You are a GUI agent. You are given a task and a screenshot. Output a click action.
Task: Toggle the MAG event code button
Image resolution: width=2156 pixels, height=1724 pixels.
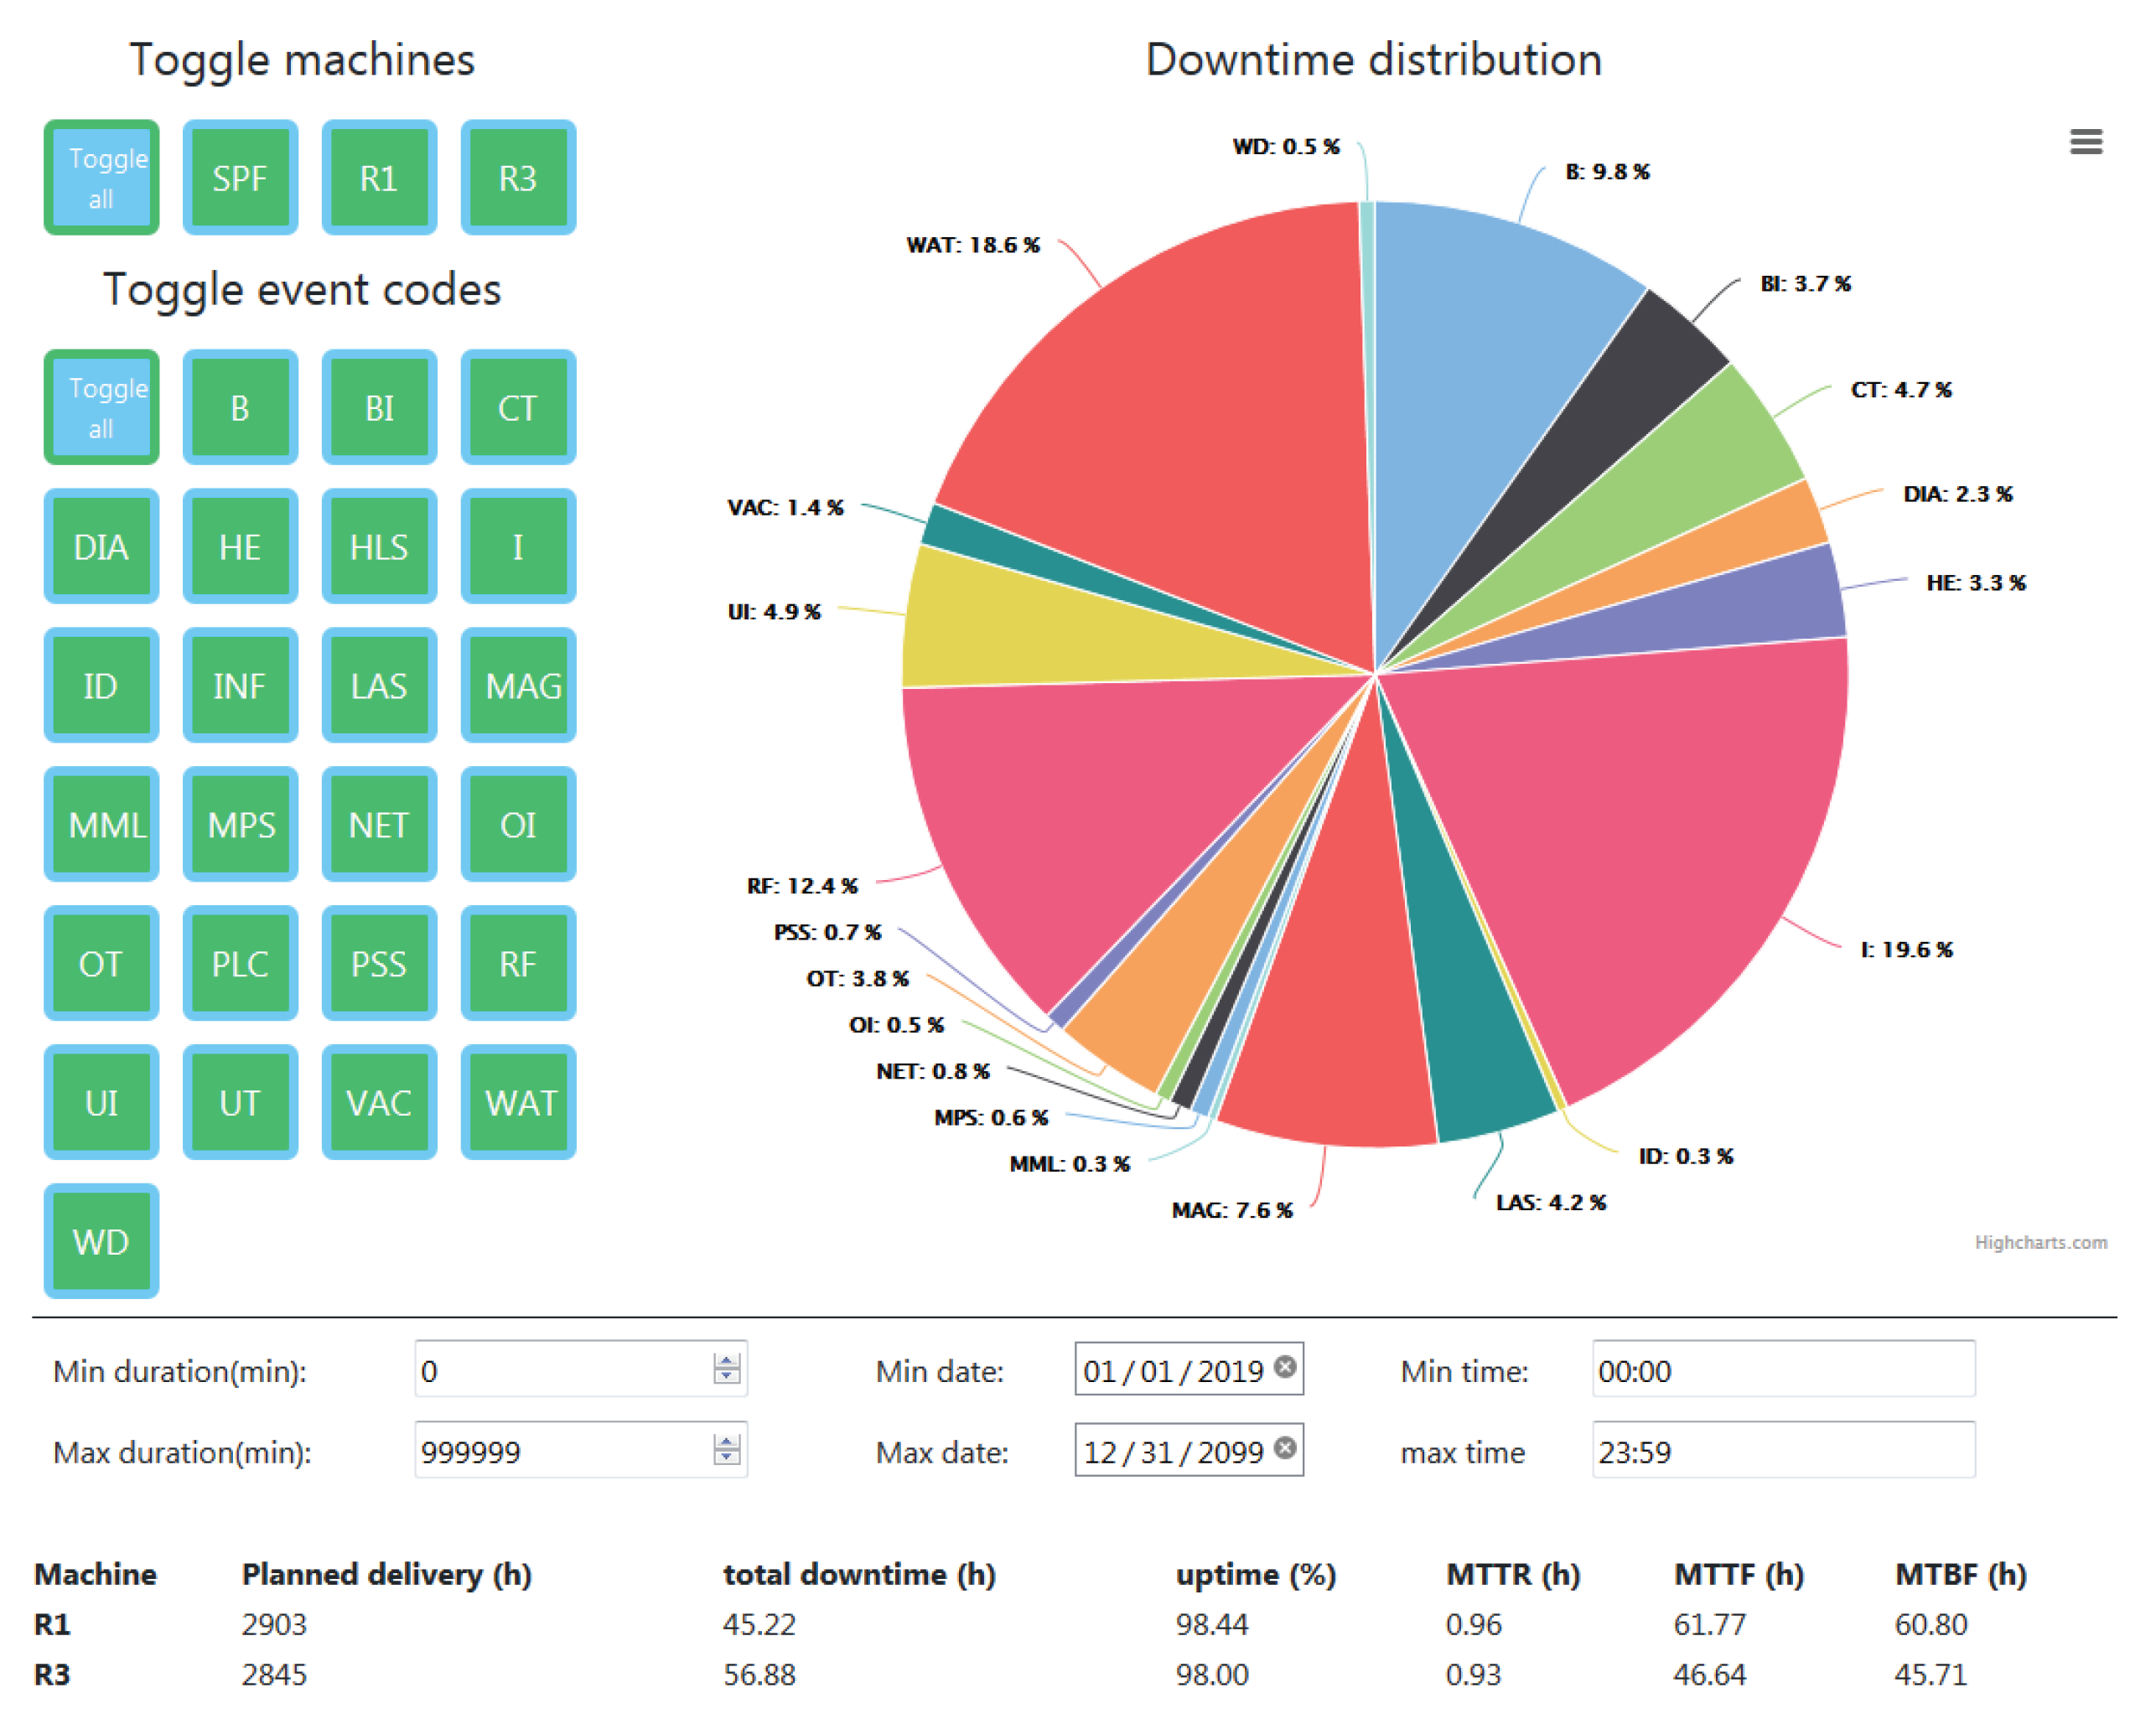[518, 685]
